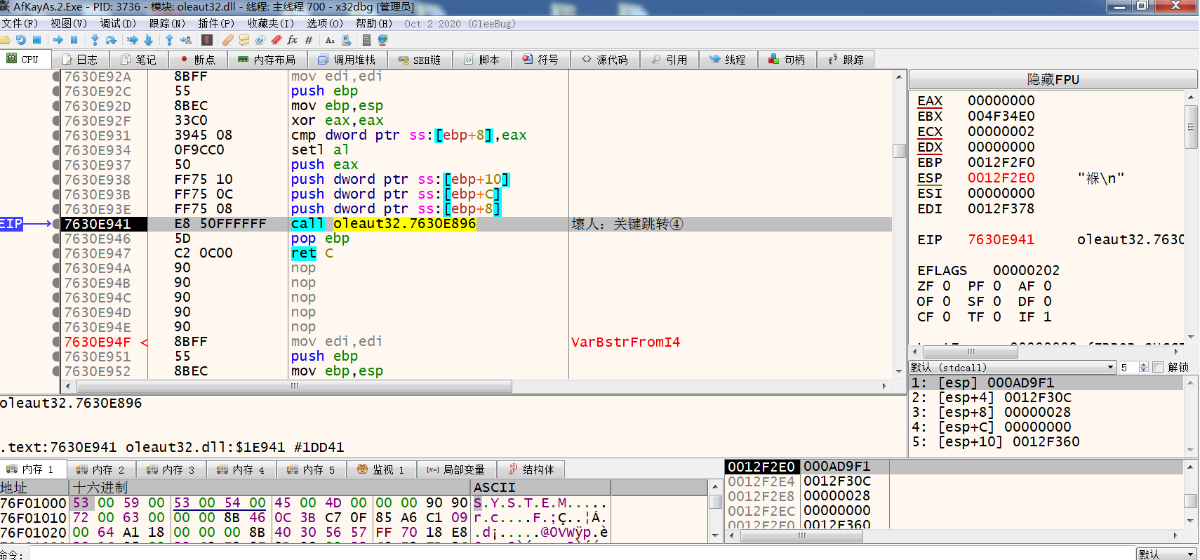Screen dimensions: 1200x560
Task: Click the Trace Into toolbar icon
Action: point(132,40)
